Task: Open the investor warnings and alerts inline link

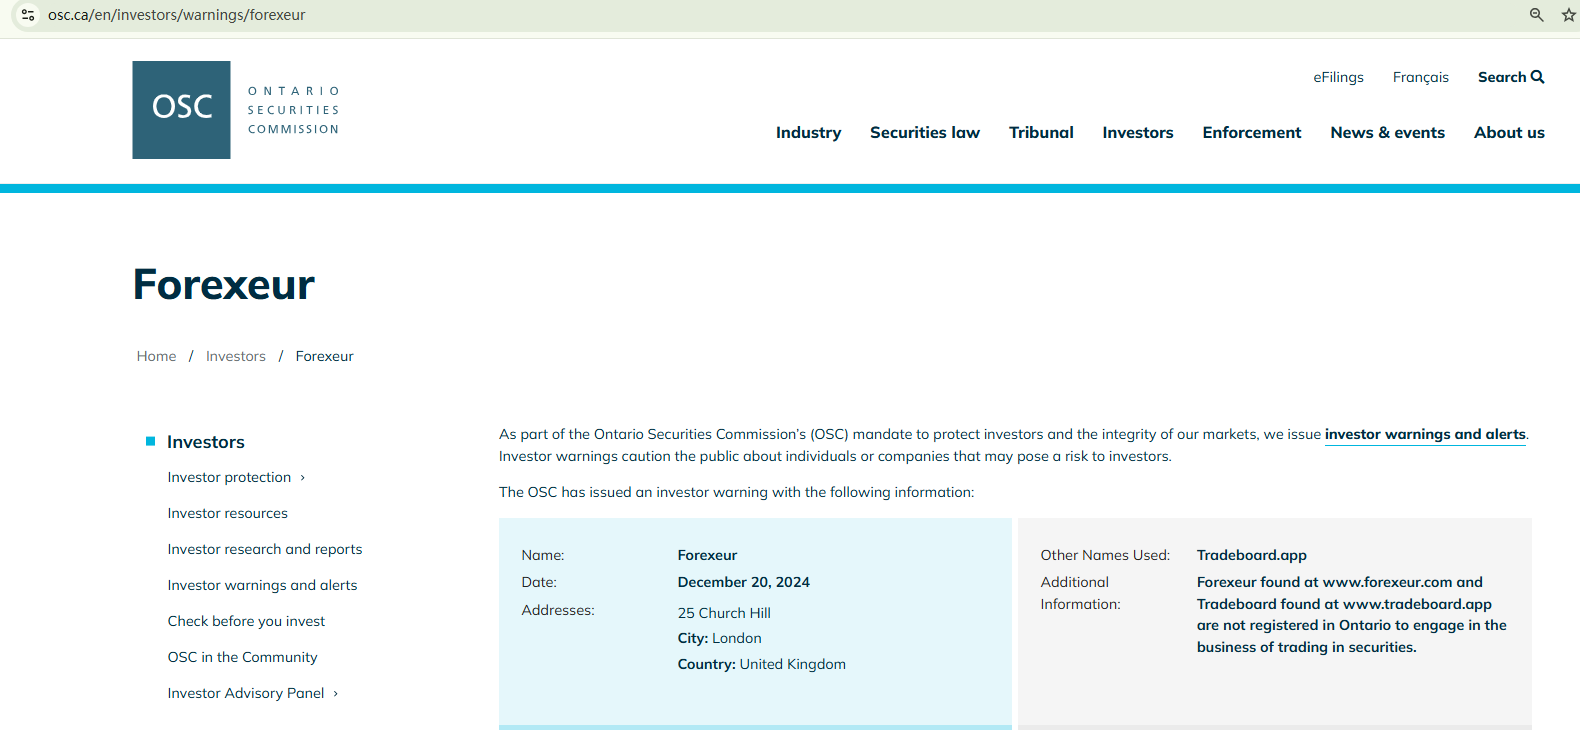Action: [1425, 434]
